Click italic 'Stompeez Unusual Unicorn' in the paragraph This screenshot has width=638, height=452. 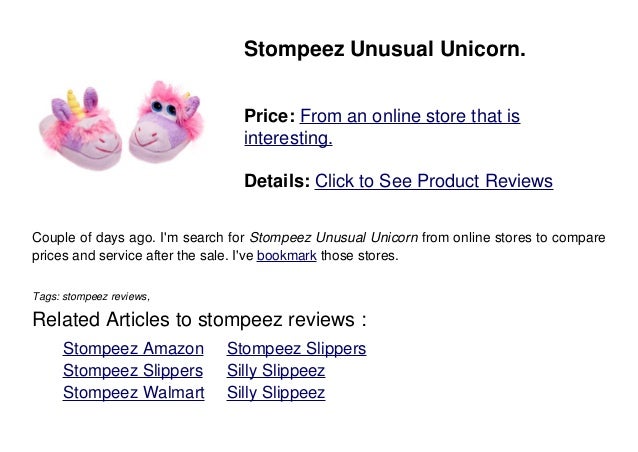click(333, 237)
